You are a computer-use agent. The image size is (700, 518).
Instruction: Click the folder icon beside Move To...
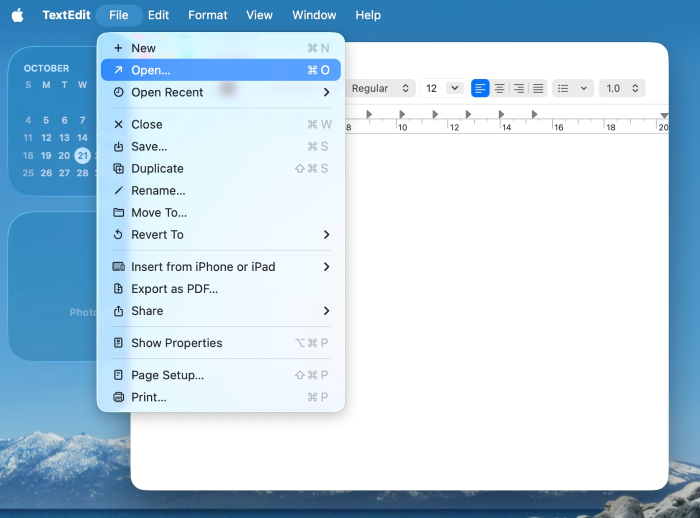pos(118,213)
